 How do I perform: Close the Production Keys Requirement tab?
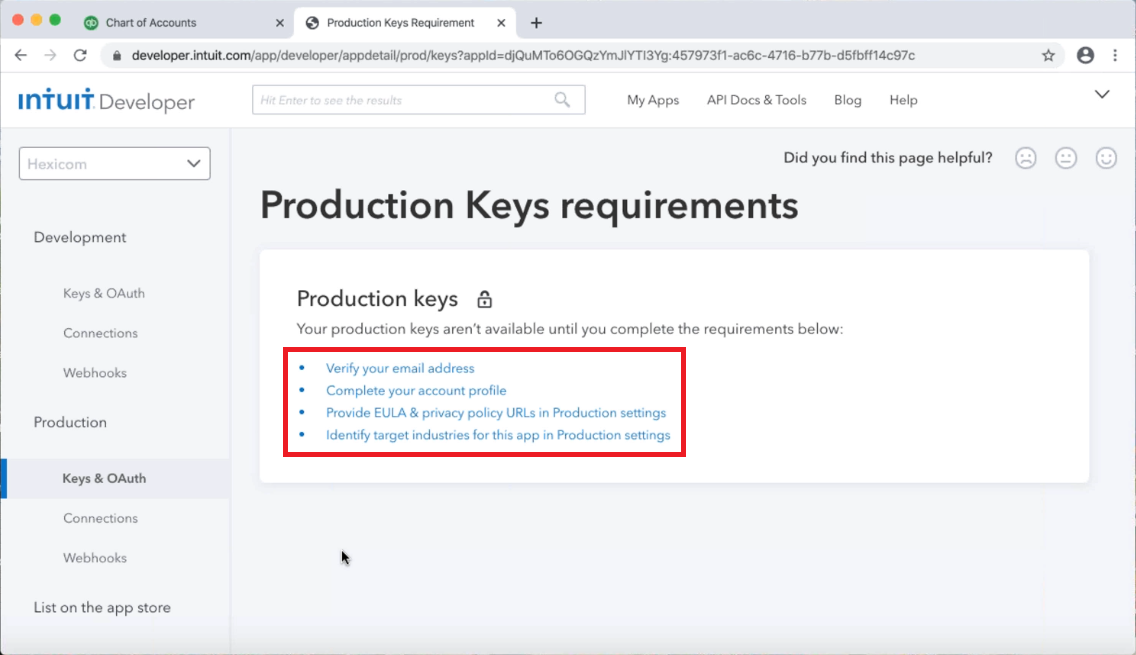pyautogui.click(x=501, y=23)
